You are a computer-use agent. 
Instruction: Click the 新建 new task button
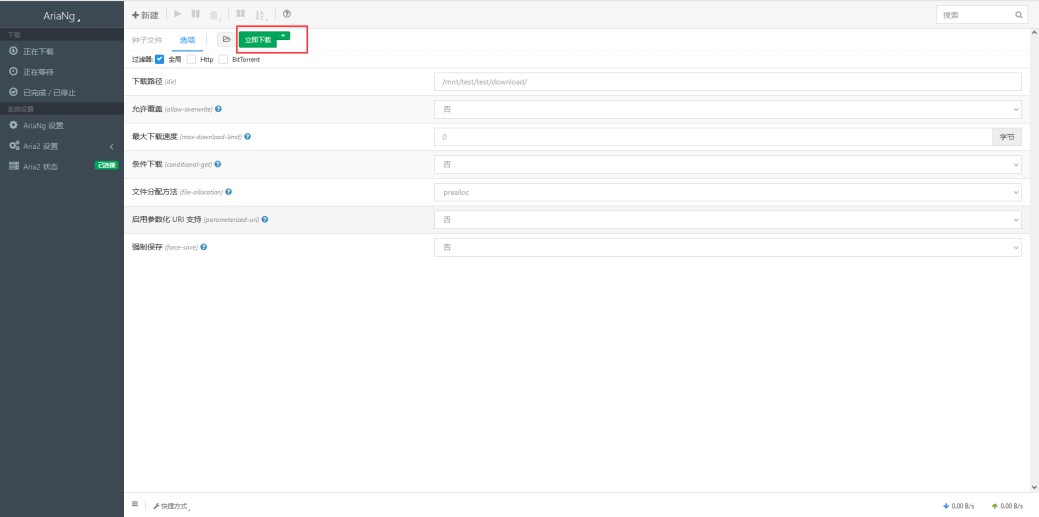146,14
